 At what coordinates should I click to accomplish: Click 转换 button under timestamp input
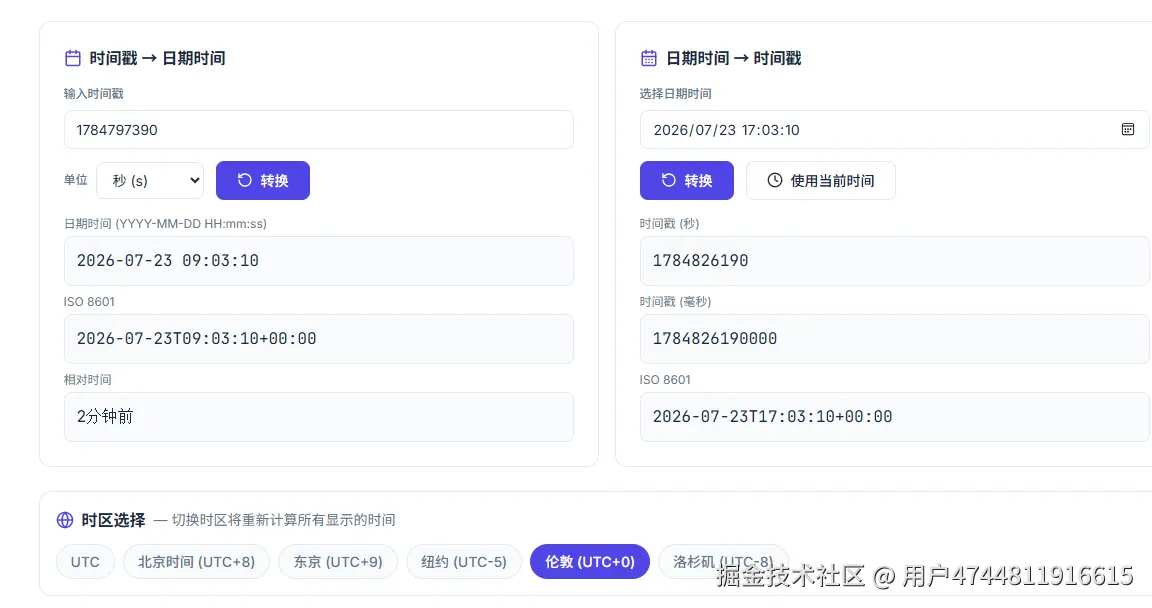tap(263, 180)
